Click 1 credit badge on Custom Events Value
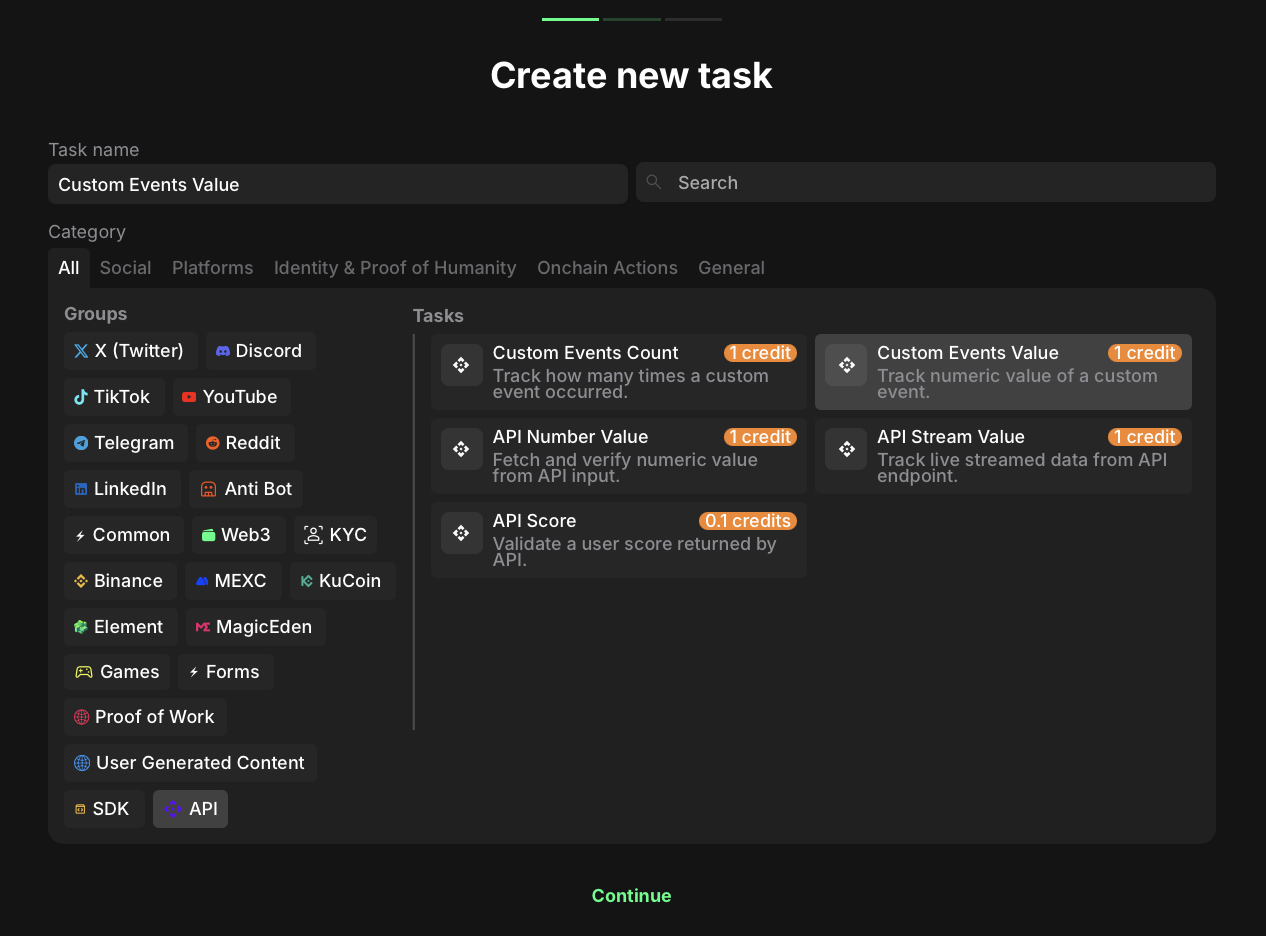This screenshot has height=936, width=1266. (1145, 353)
